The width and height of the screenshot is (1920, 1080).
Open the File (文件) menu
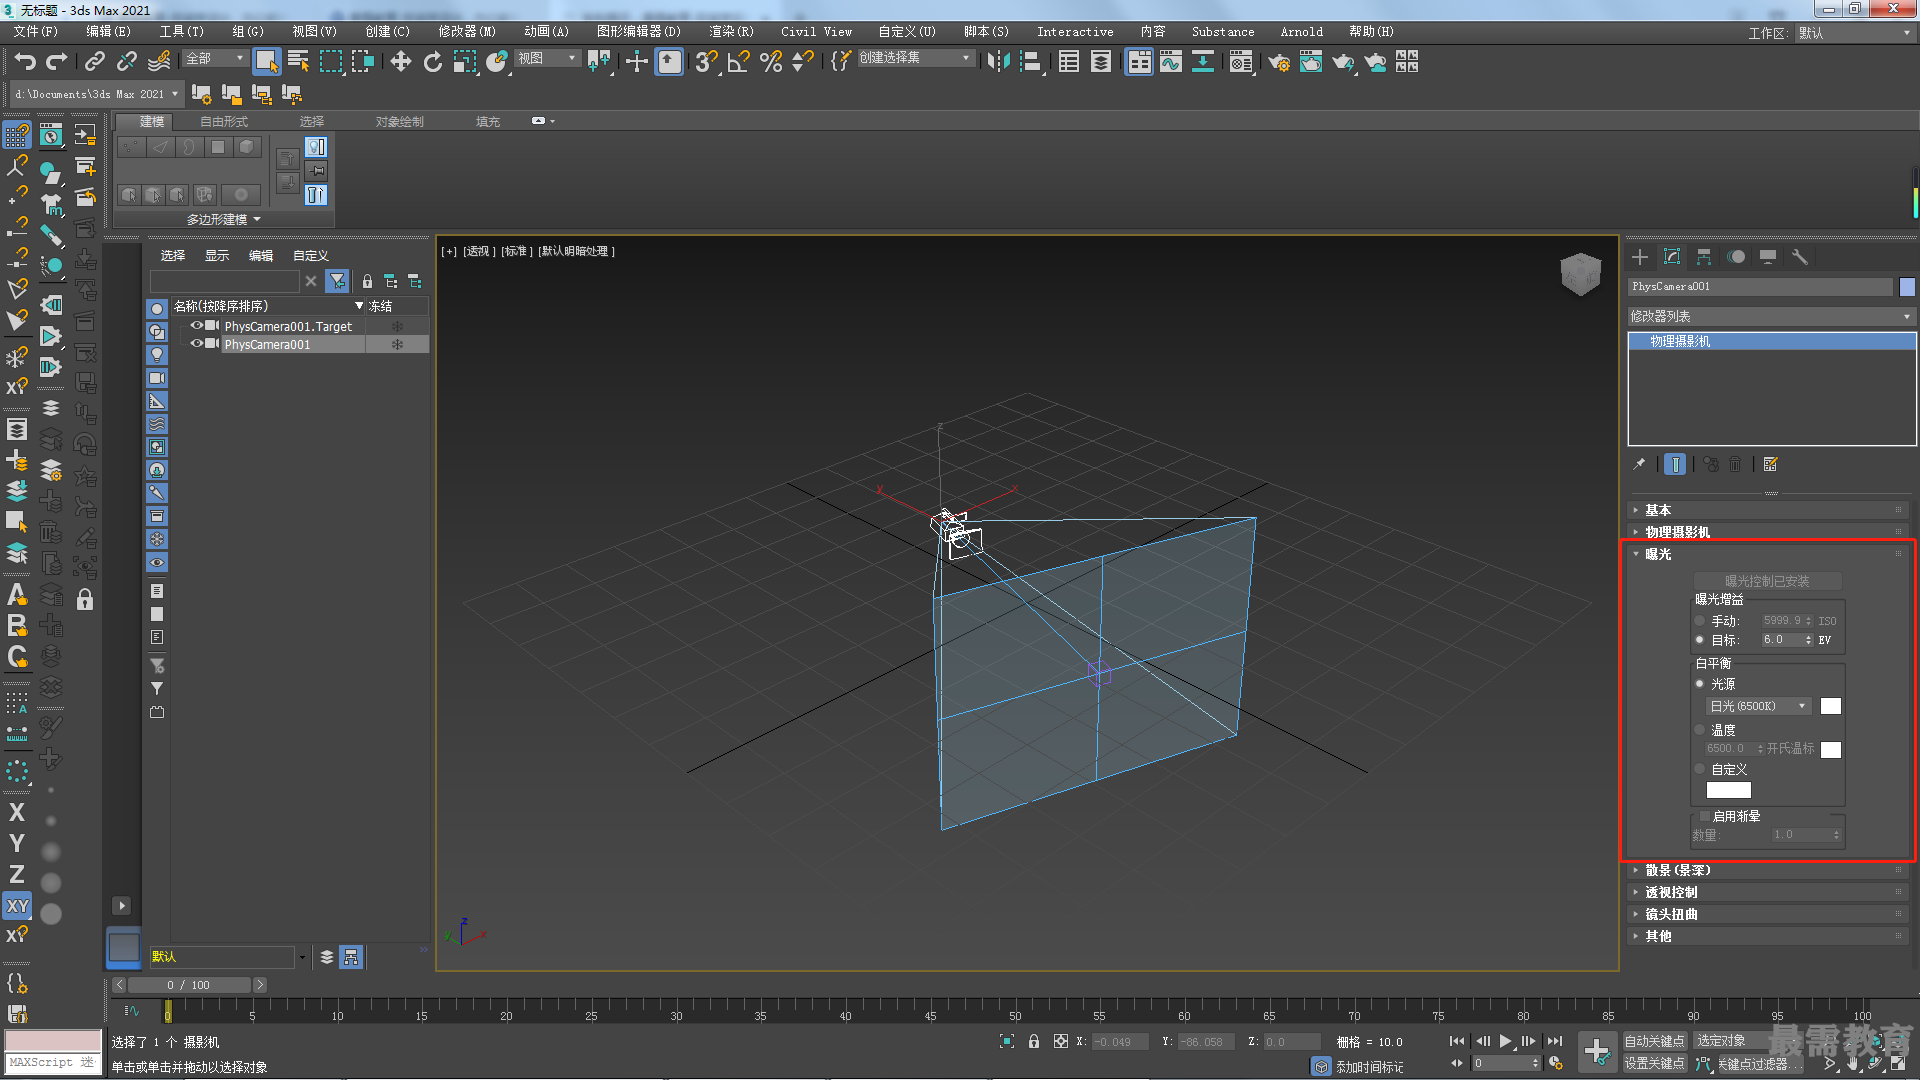[36, 32]
